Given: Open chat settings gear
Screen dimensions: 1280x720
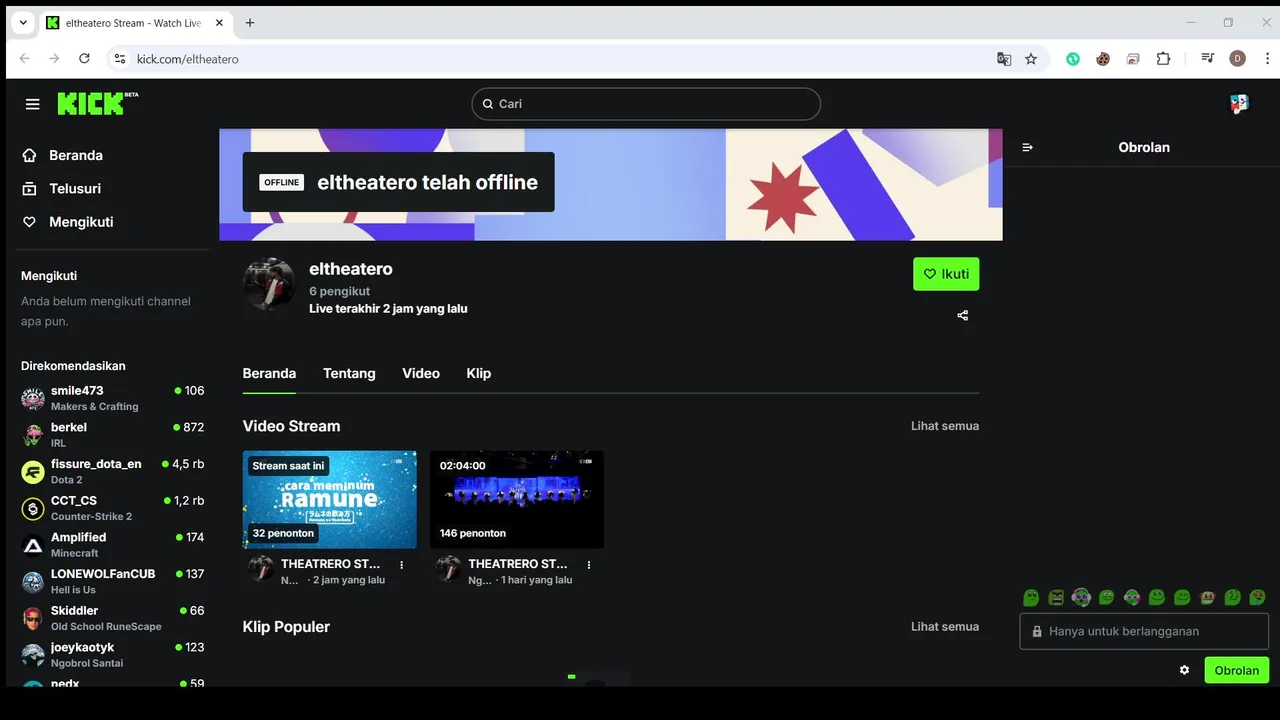Looking at the screenshot, I should click(1184, 670).
